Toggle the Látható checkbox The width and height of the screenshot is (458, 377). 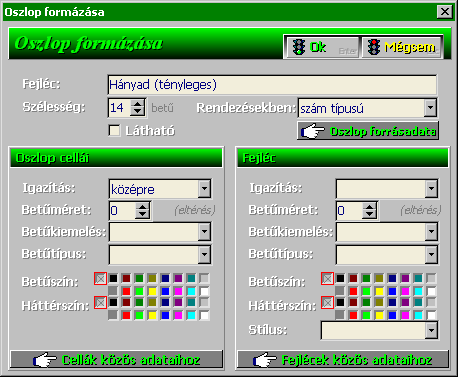pyautogui.click(x=114, y=130)
